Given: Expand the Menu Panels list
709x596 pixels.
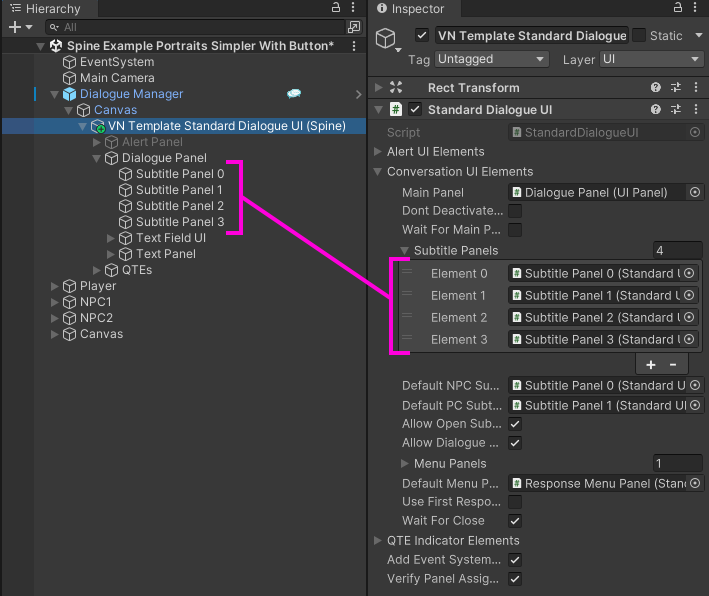Looking at the screenshot, I should (405, 464).
